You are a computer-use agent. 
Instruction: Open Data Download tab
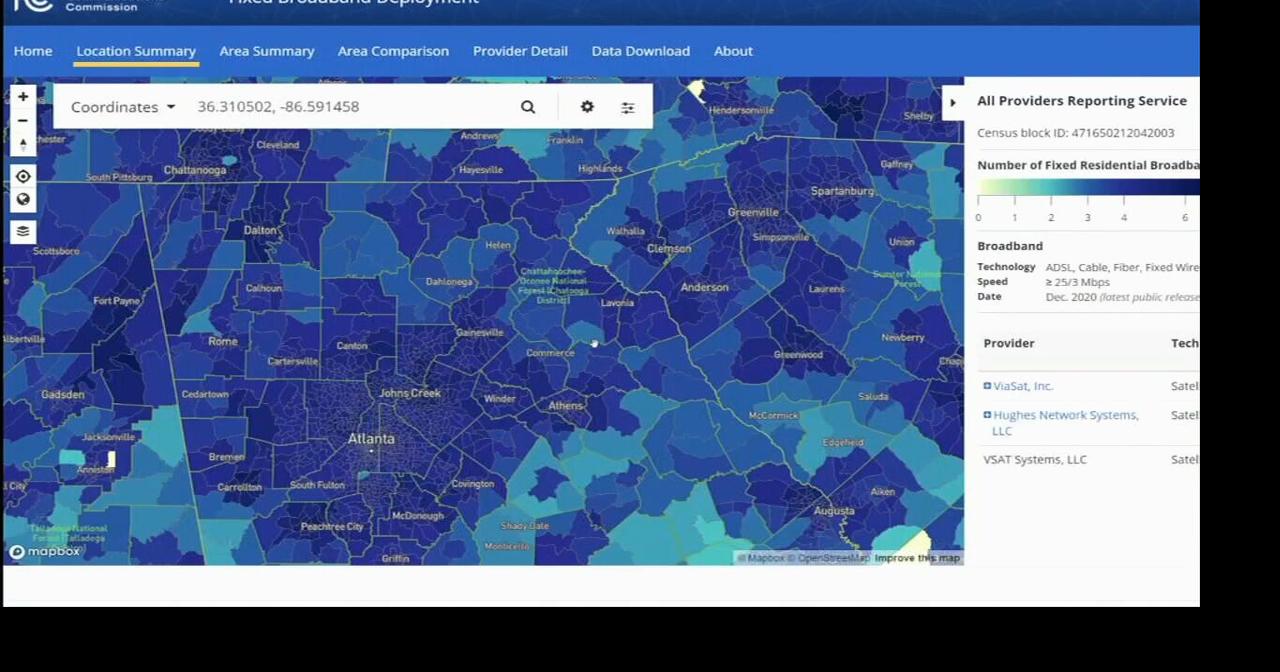click(x=641, y=51)
